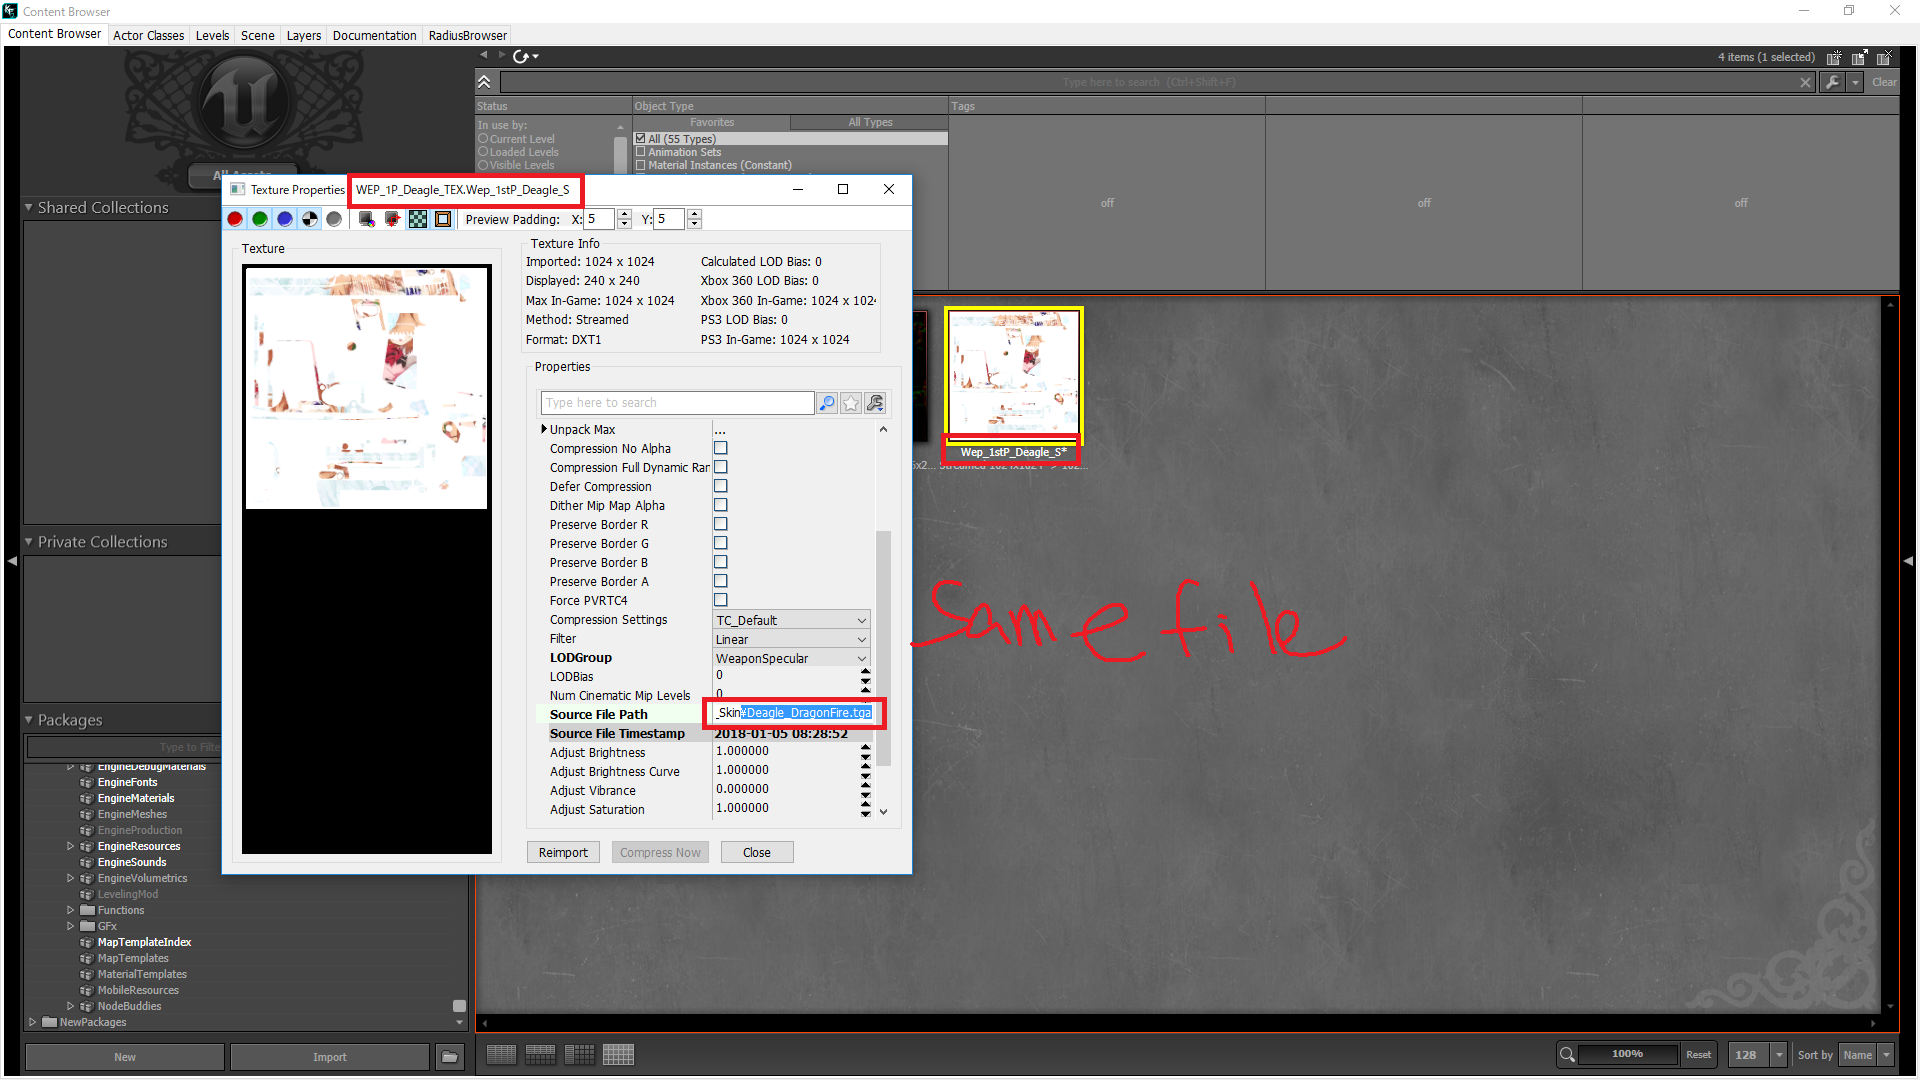Viewport: 1920px width, 1080px height.
Task: Click the checkerboard background icon
Action: (x=418, y=219)
